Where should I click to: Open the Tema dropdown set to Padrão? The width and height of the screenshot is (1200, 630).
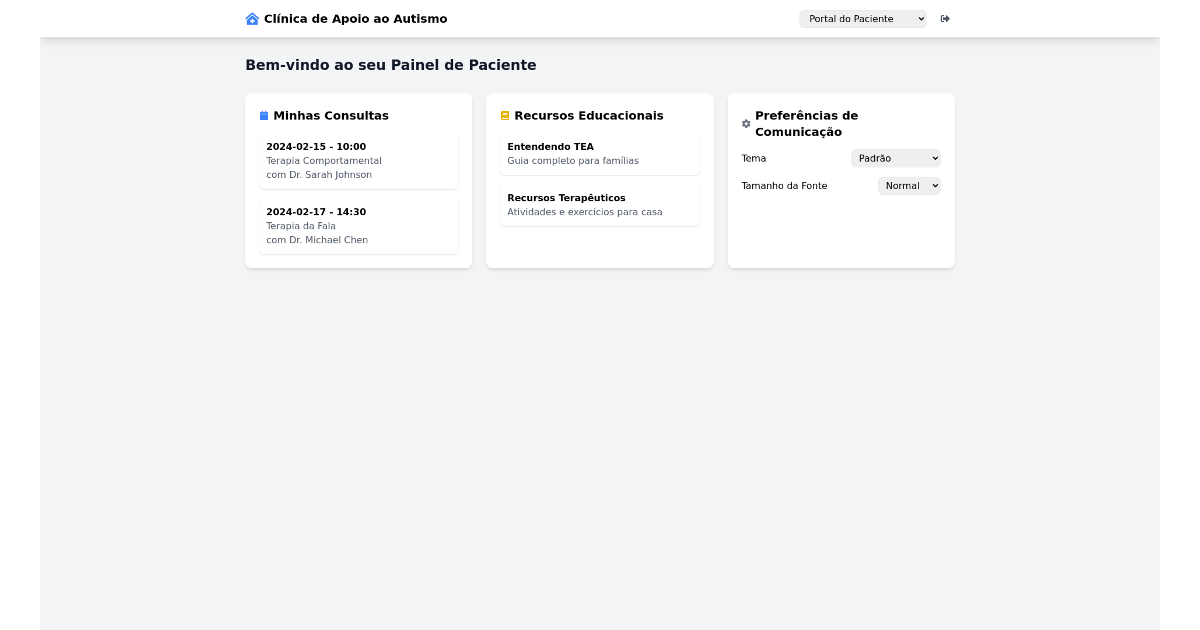pyautogui.click(x=895, y=158)
